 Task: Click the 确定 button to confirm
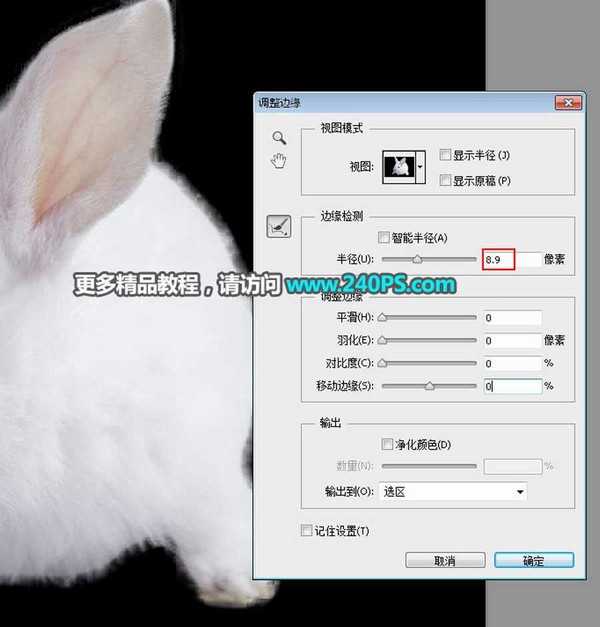(x=534, y=560)
